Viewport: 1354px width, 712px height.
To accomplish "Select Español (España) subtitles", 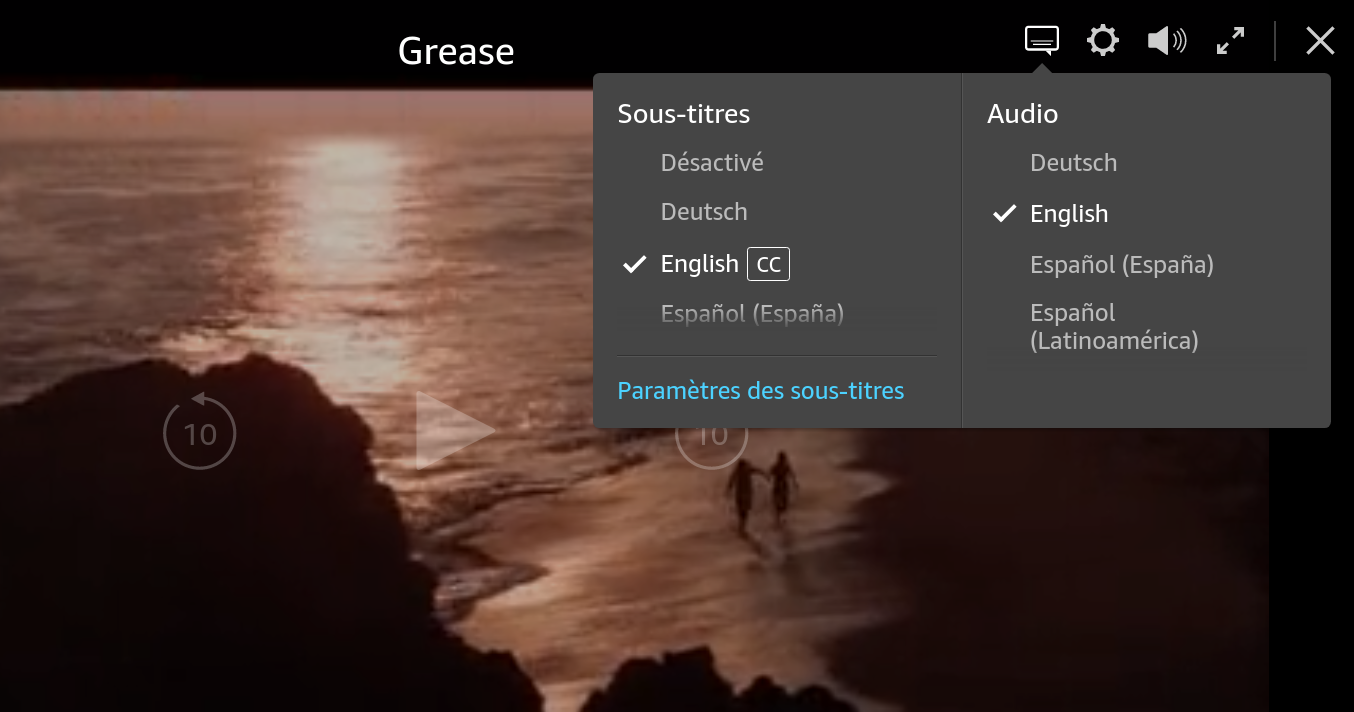I will [752, 314].
